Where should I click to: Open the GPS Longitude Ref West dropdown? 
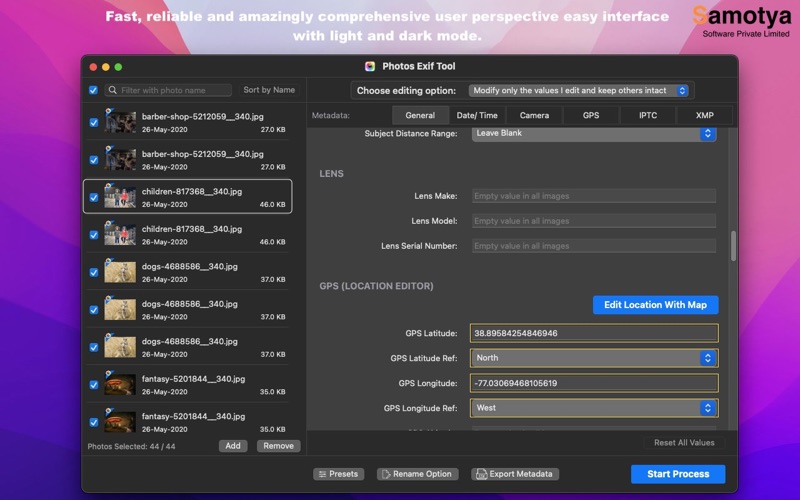594,408
